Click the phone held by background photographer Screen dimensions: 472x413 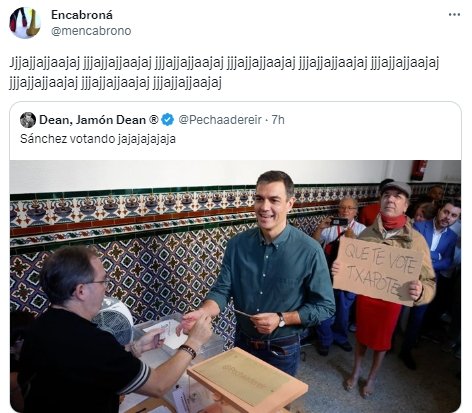coord(339,222)
